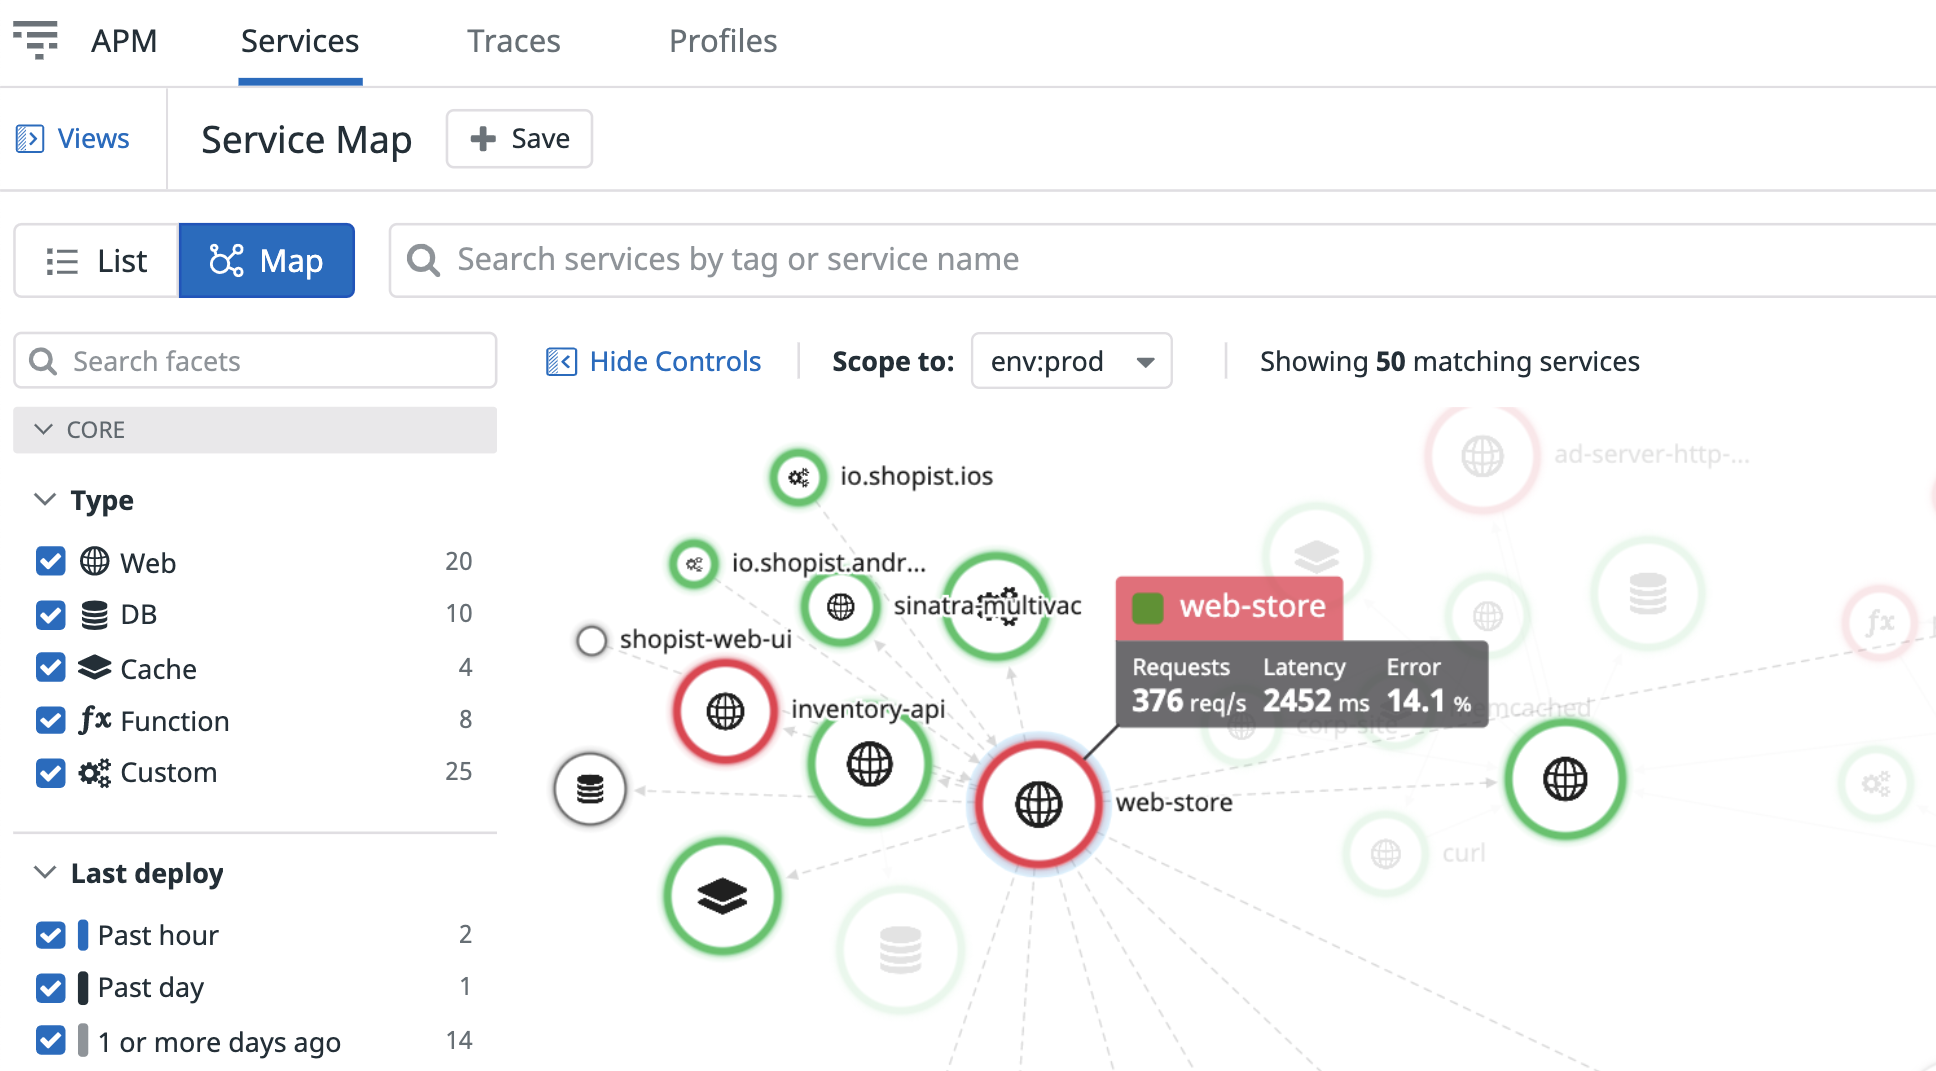Select the io.shopist.ios service node
1936x1071 pixels.
798,477
